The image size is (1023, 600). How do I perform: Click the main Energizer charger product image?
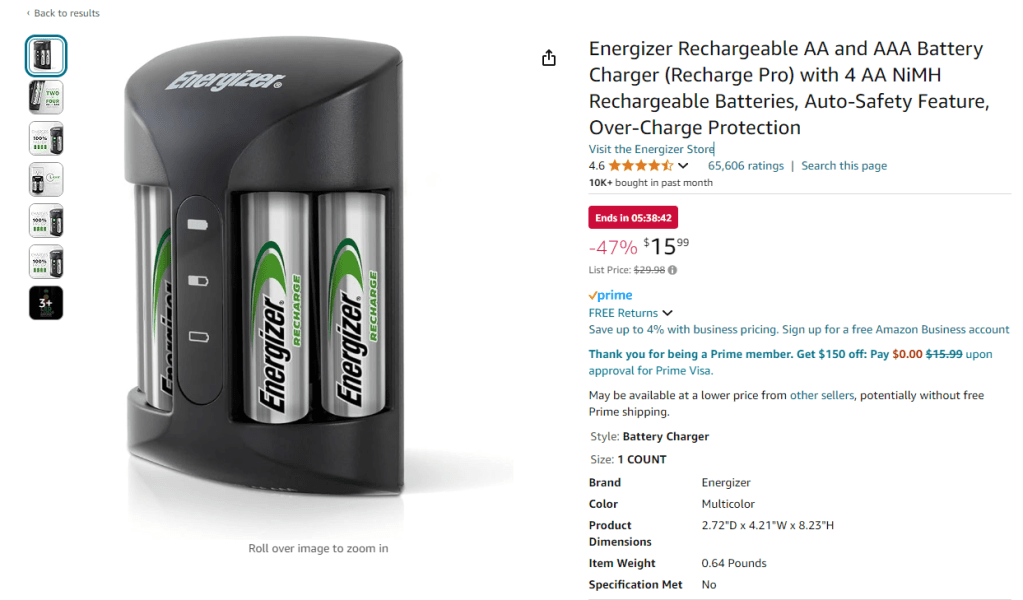click(x=264, y=267)
